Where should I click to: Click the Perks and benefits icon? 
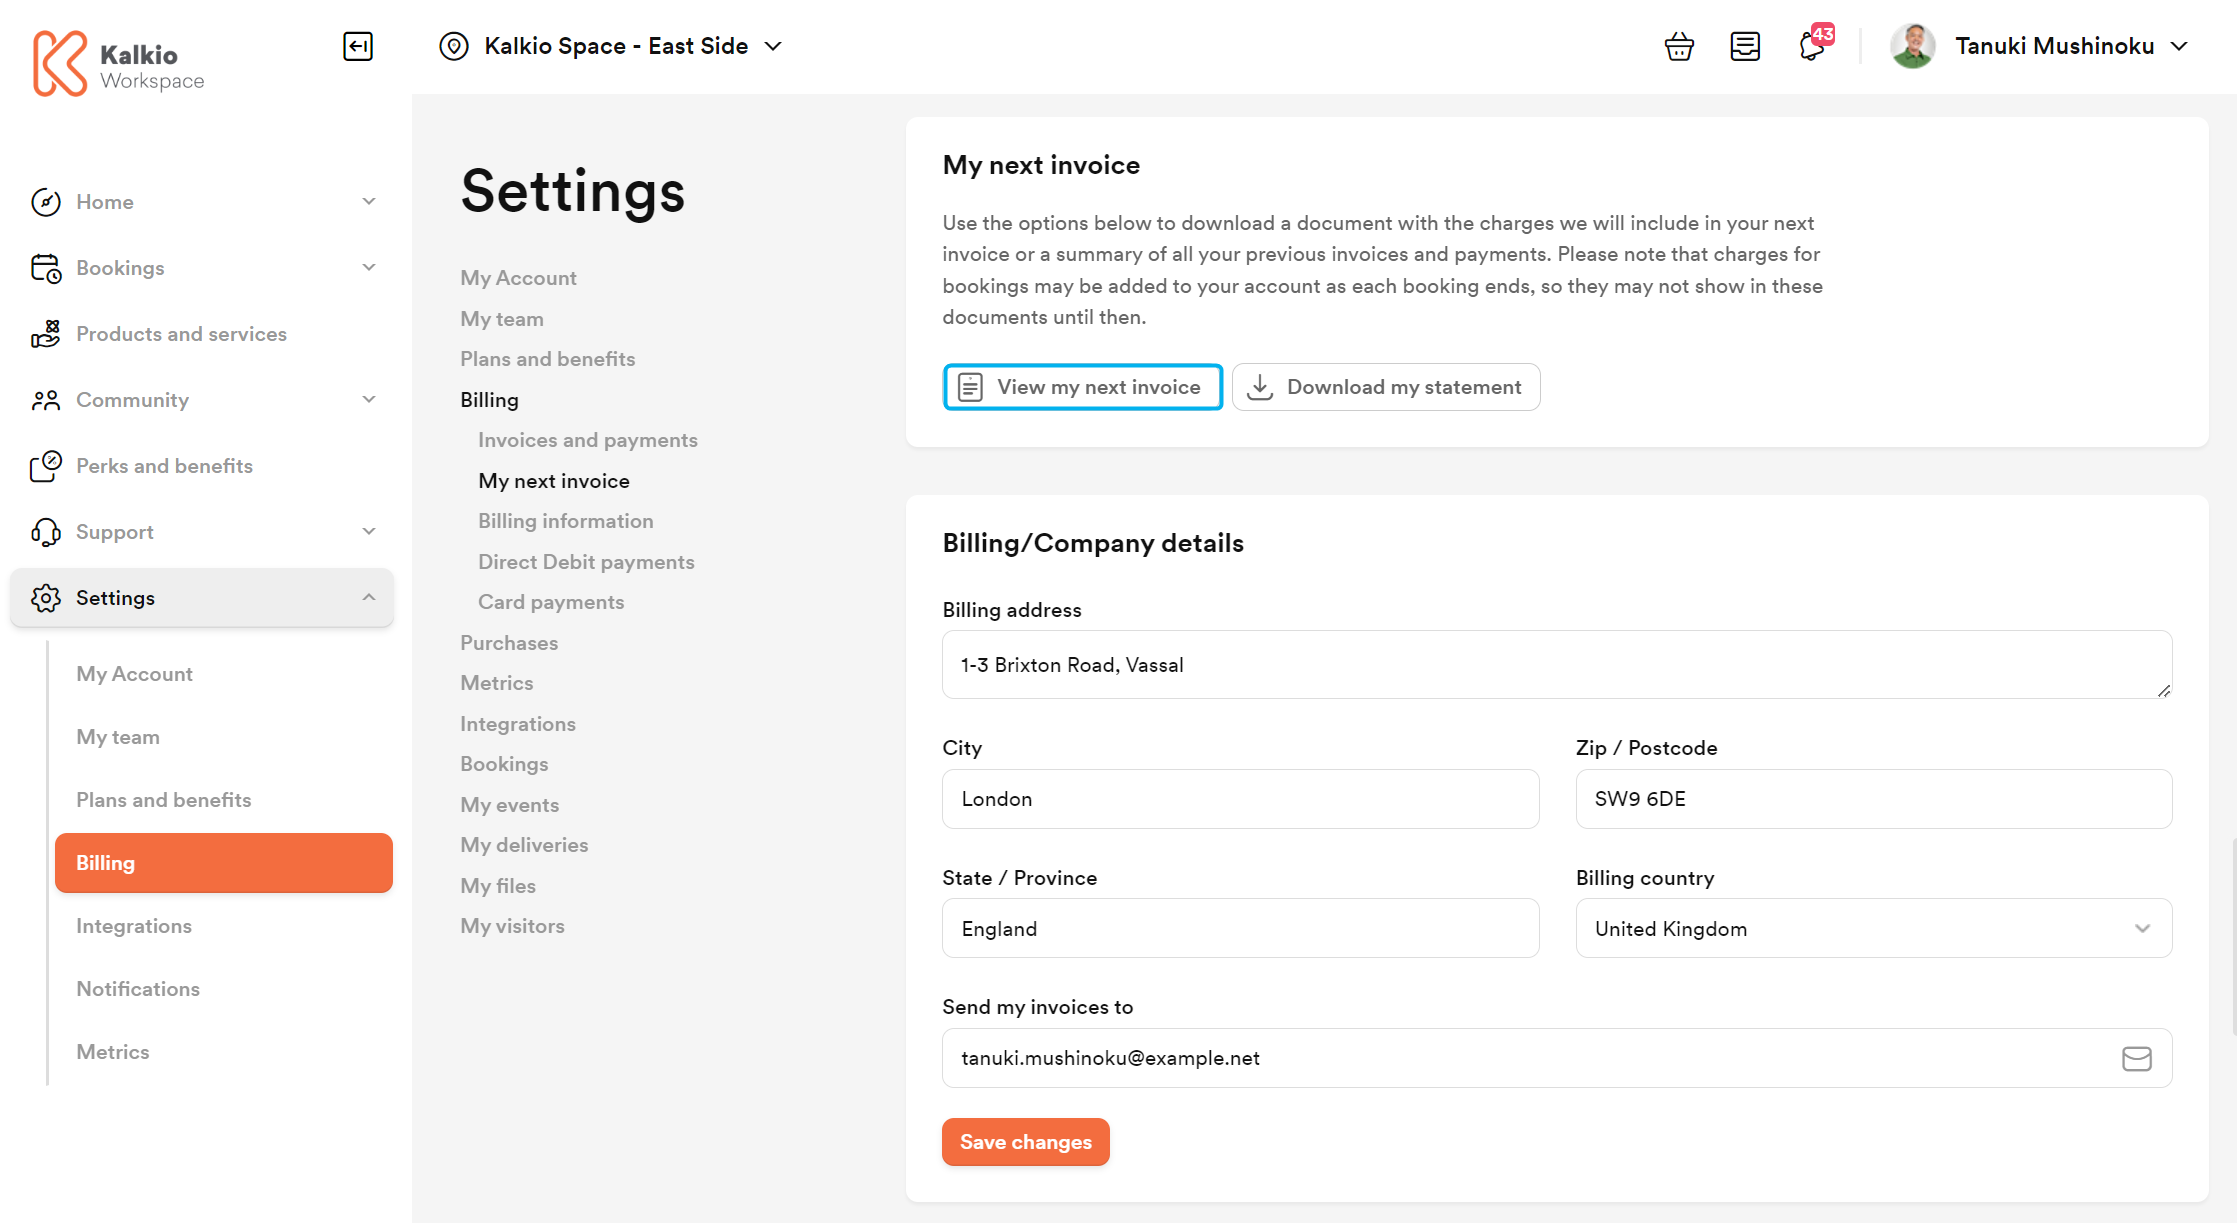(x=46, y=466)
